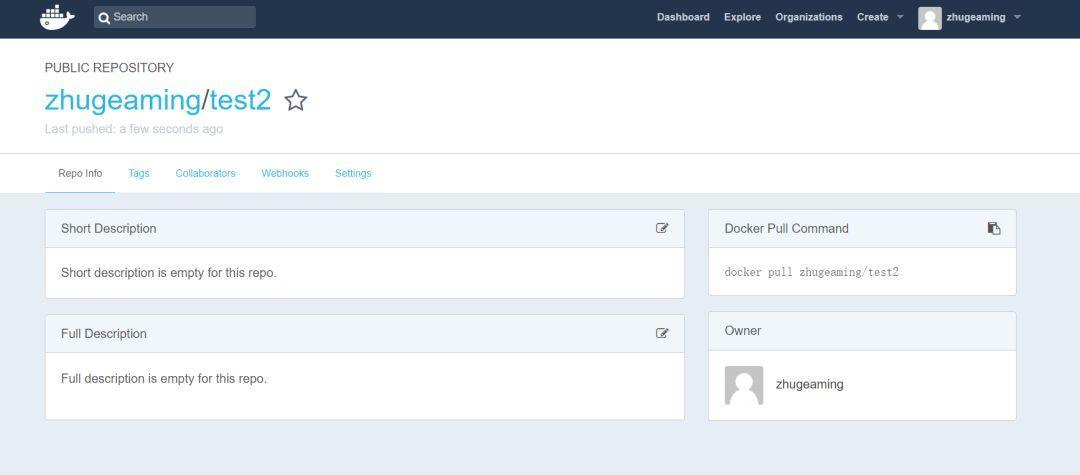This screenshot has height=475, width=1080.
Task: Click the PUBLIC REPOSITORY label
Action: pos(110,67)
